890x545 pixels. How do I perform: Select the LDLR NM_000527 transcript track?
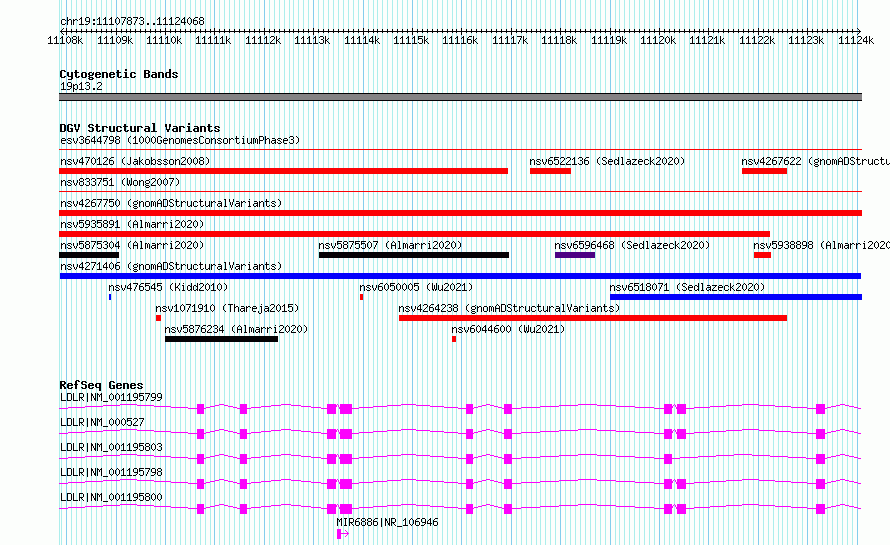point(460,433)
